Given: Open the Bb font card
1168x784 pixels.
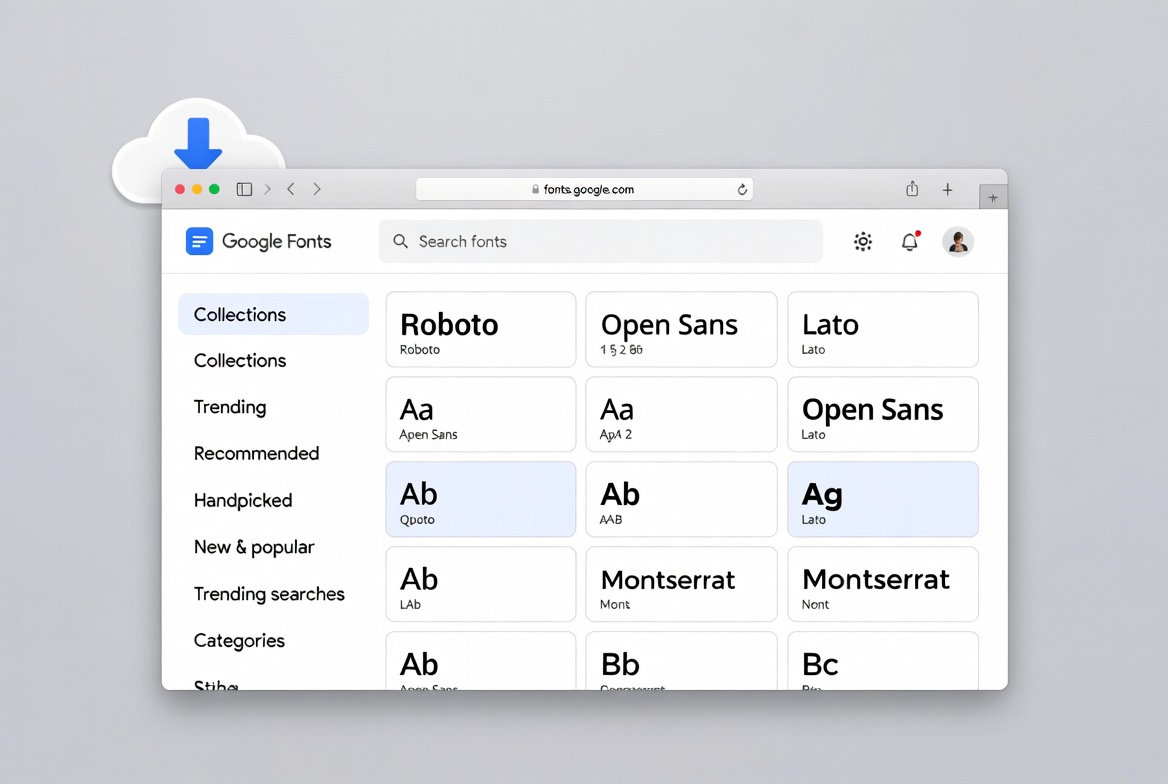Looking at the screenshot, I should click(x=681, y=661).
